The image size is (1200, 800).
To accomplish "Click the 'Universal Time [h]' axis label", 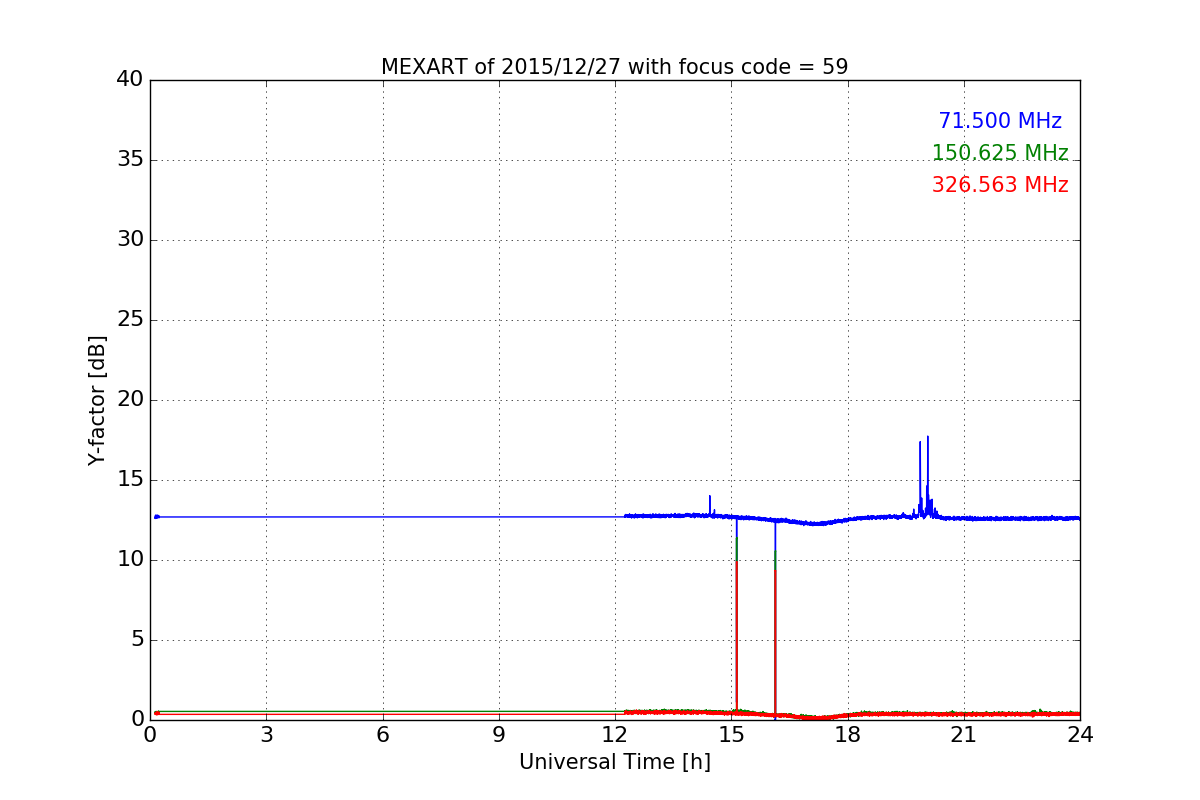I will (615, 762).
